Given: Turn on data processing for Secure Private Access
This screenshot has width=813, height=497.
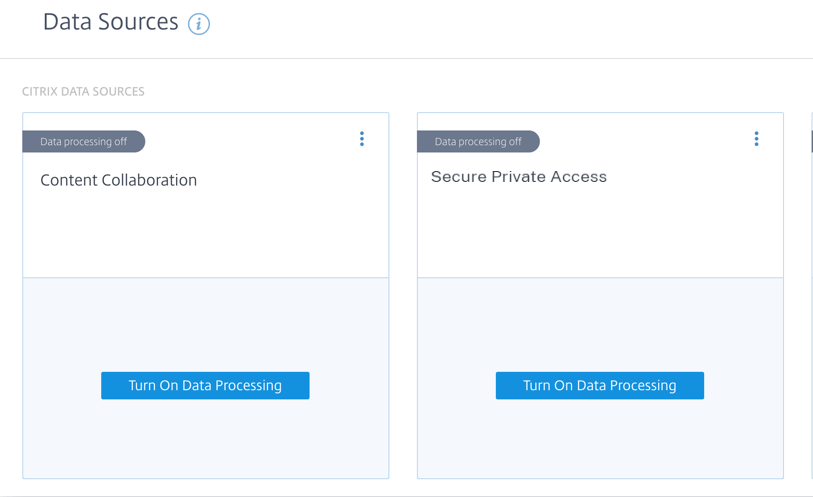Looking at the screenshot, I should [599, 385].
